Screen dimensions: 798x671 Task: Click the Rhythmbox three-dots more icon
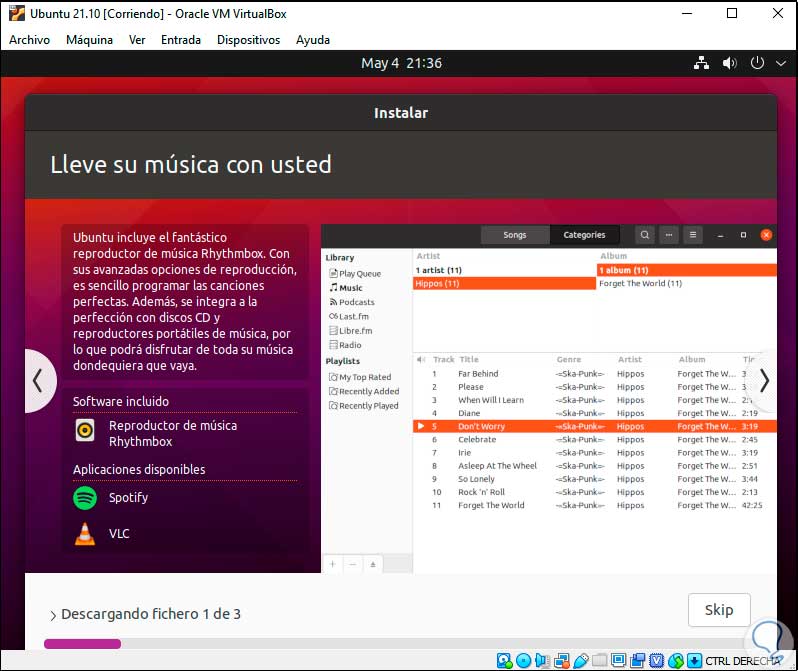click(669, 235)
